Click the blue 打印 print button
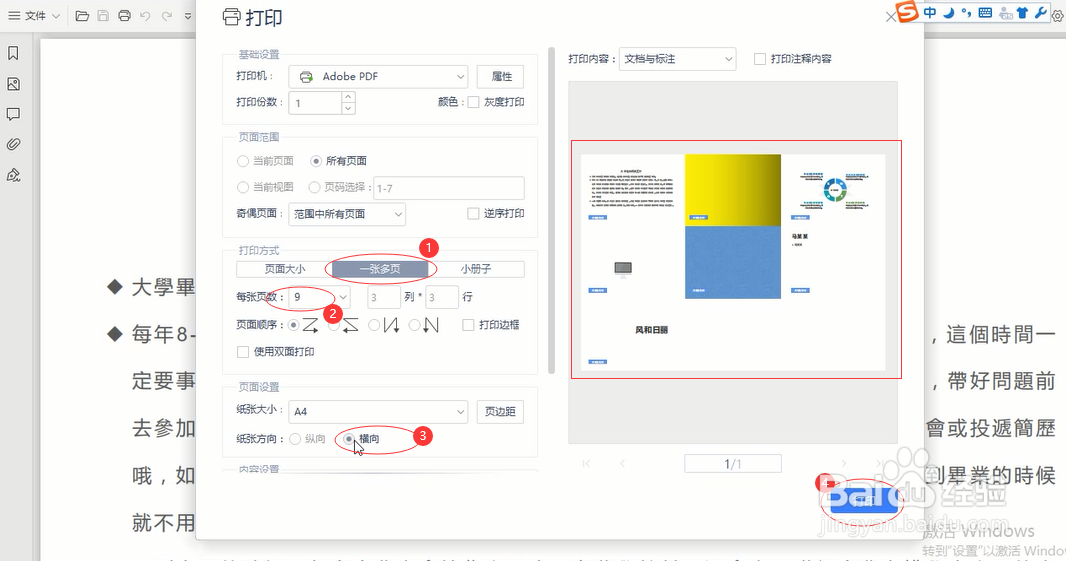This screenshot has width=1066, height=561. [x=863, y=501]
